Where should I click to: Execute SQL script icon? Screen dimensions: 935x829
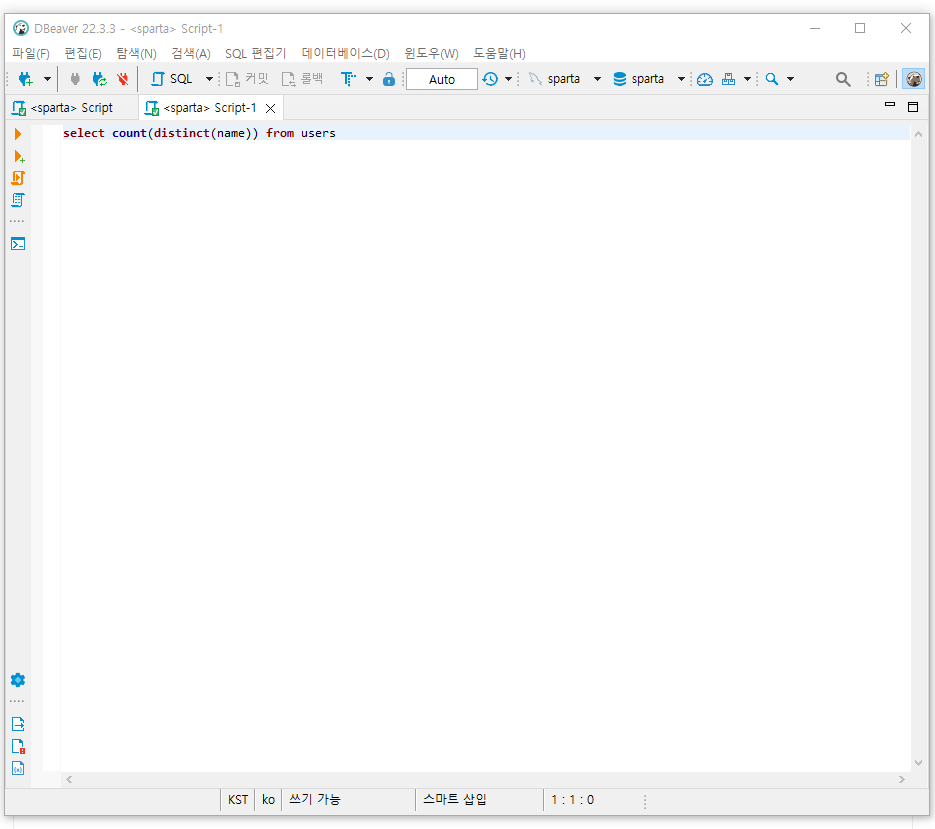pyautogui.click(x=18, y=178)
